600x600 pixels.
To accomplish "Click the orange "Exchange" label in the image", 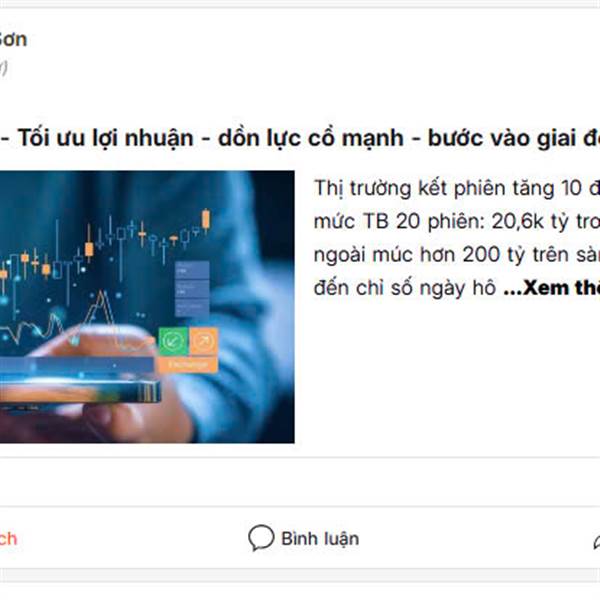I will pyautogui.click(x=188, y=365).
